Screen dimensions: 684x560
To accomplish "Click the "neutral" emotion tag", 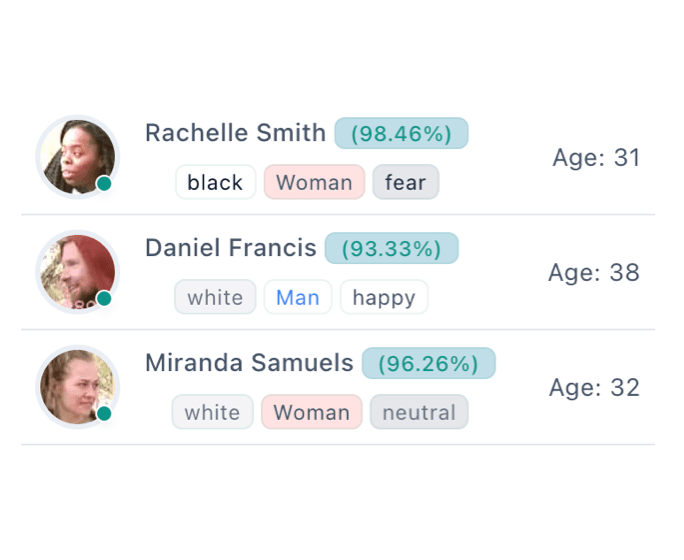I will click(418, 412).
